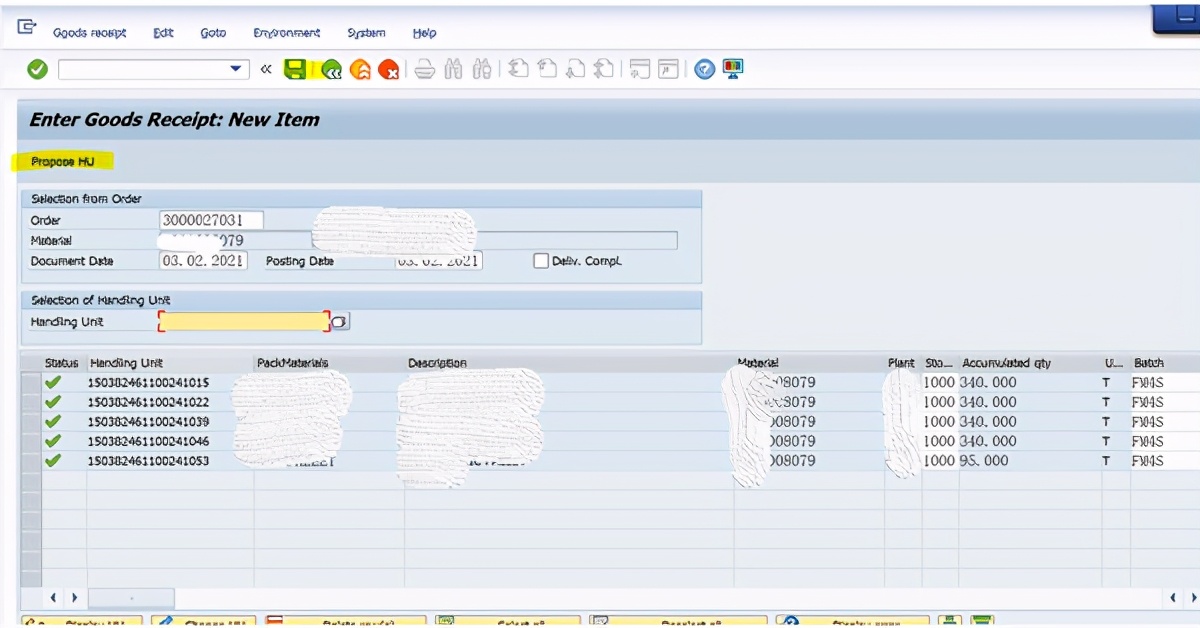The image size is (1200, 628).
Task: Click the Print icon
Action: coord(424,69)
